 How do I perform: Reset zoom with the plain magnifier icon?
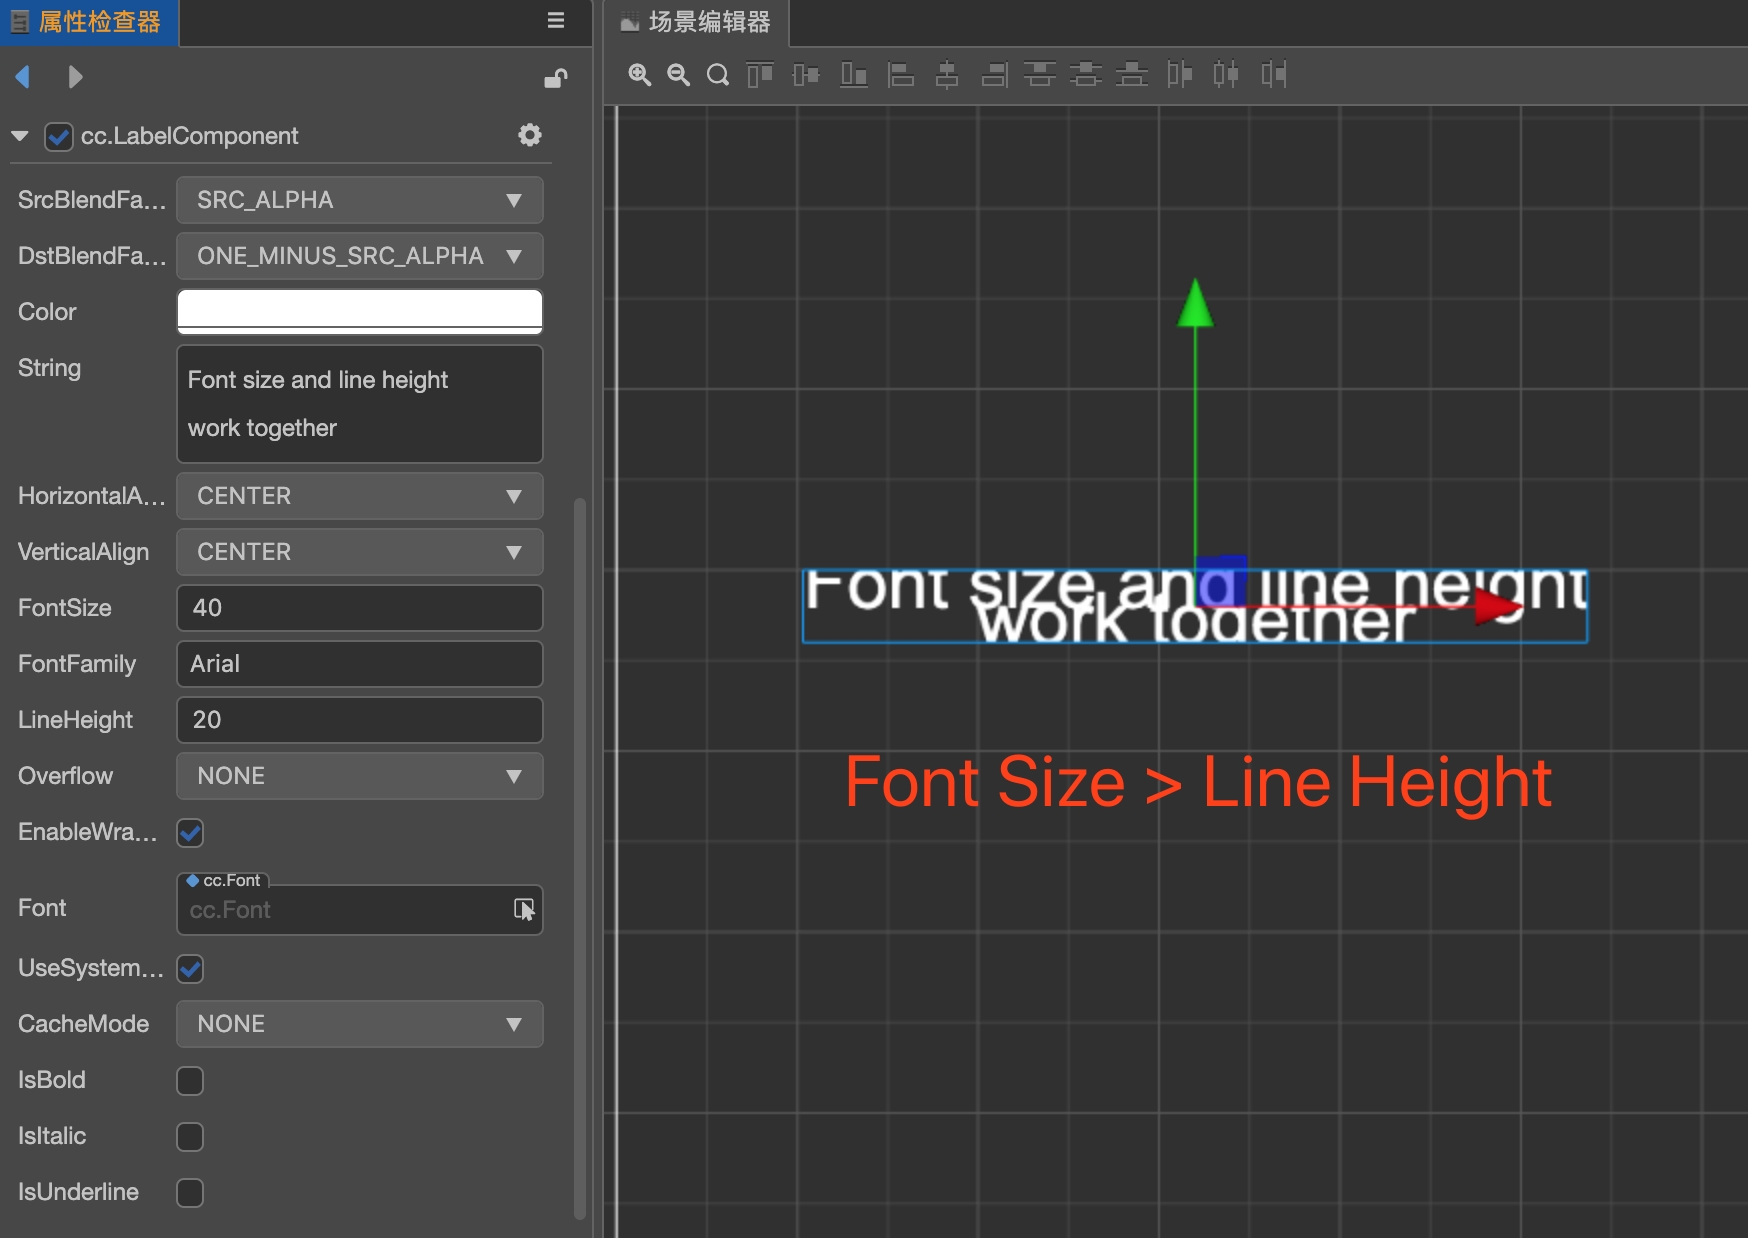tap(717, 75)
